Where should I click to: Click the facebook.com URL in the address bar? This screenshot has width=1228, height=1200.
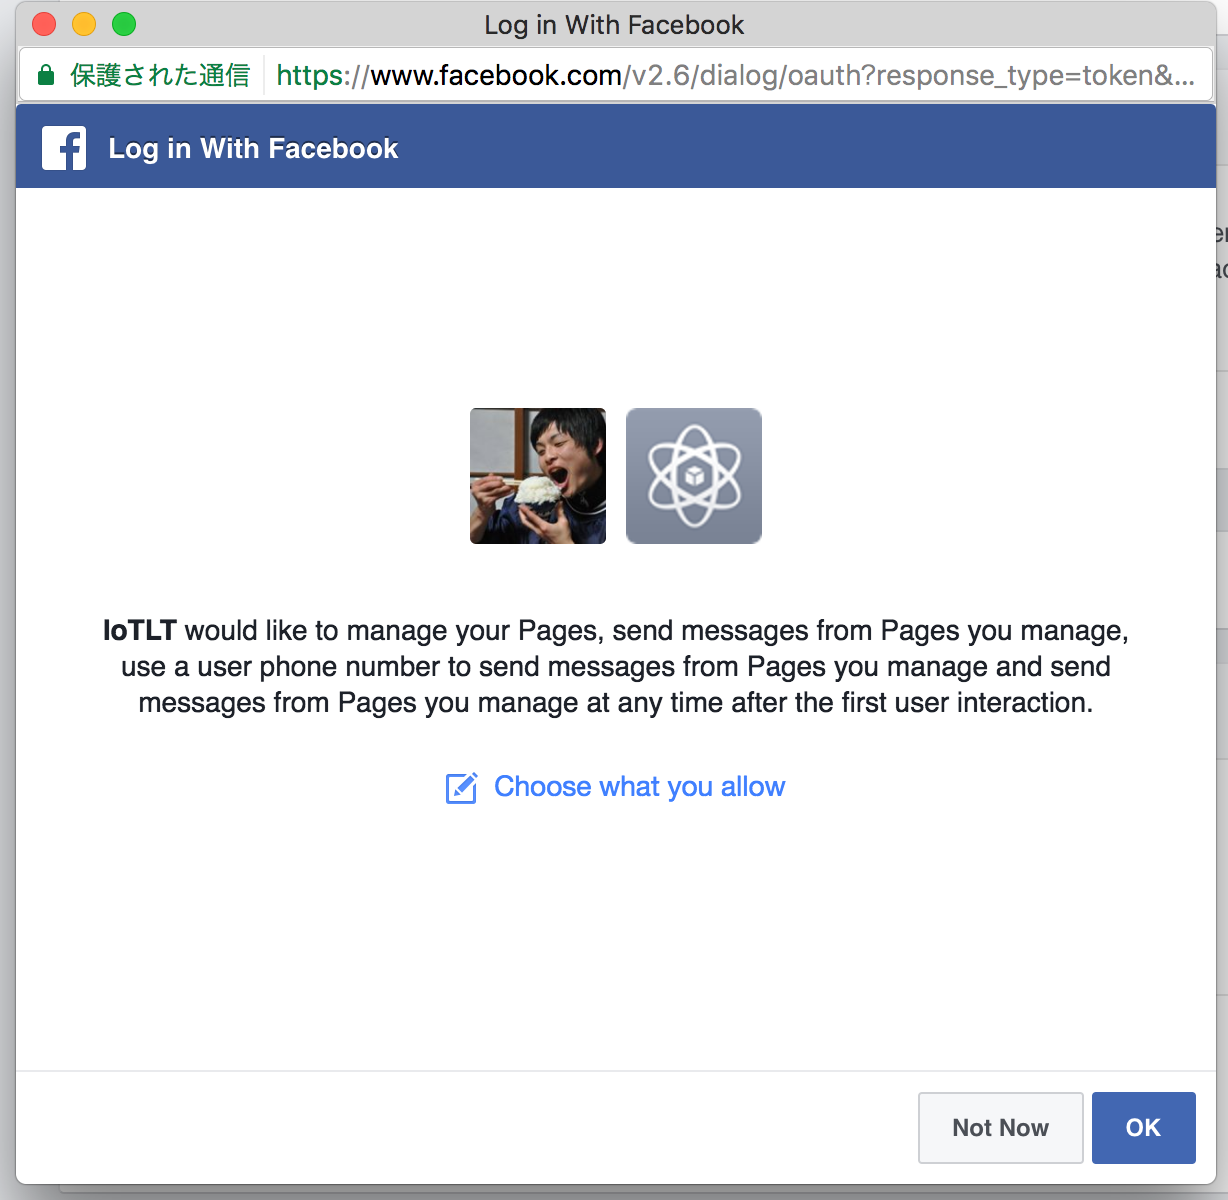tap(735, 75)
